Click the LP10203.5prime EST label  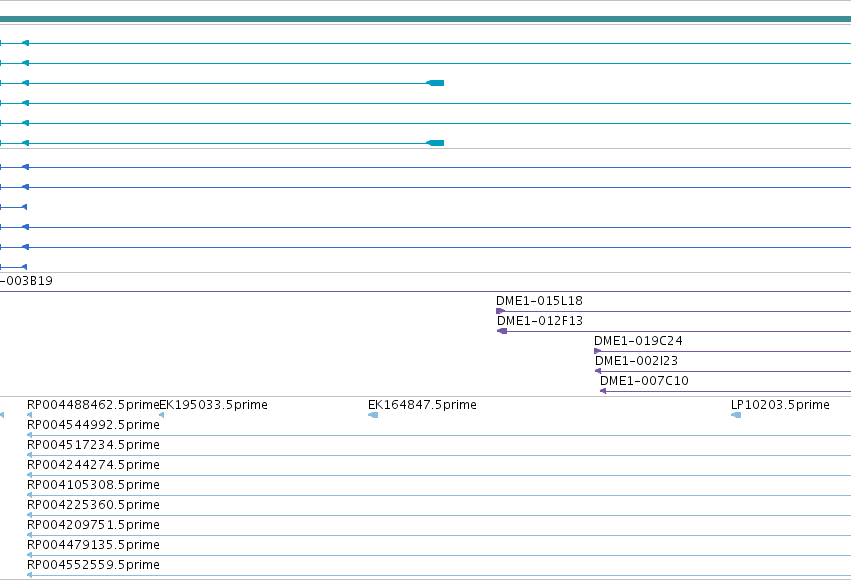coord(780,405)
